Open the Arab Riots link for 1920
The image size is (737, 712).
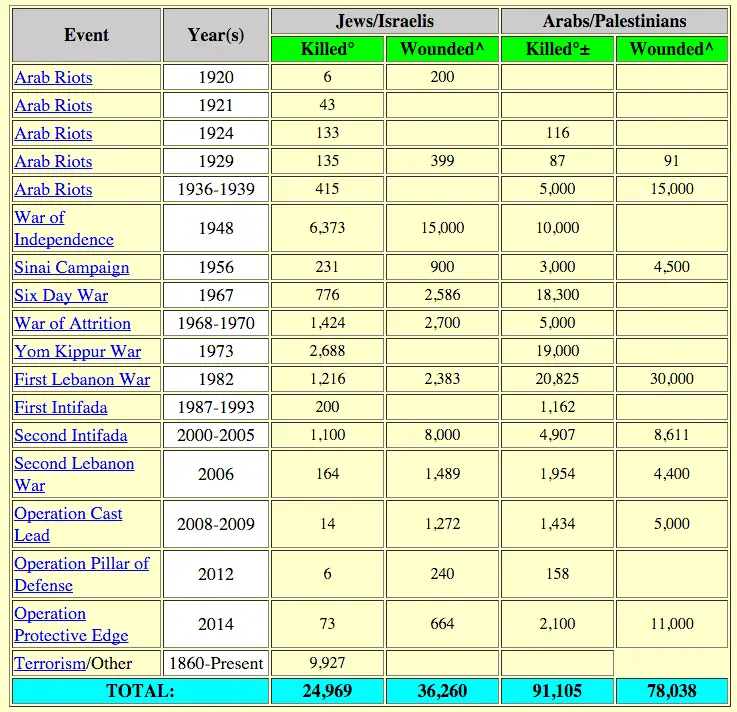click(53, 78)
